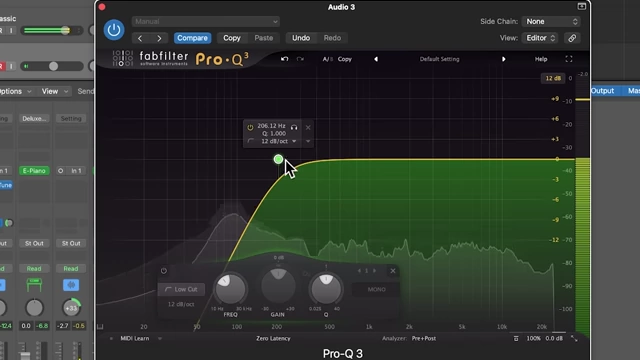Open the Help menu in Pro-Q 3
640x360 pixels.
point(541,59)
